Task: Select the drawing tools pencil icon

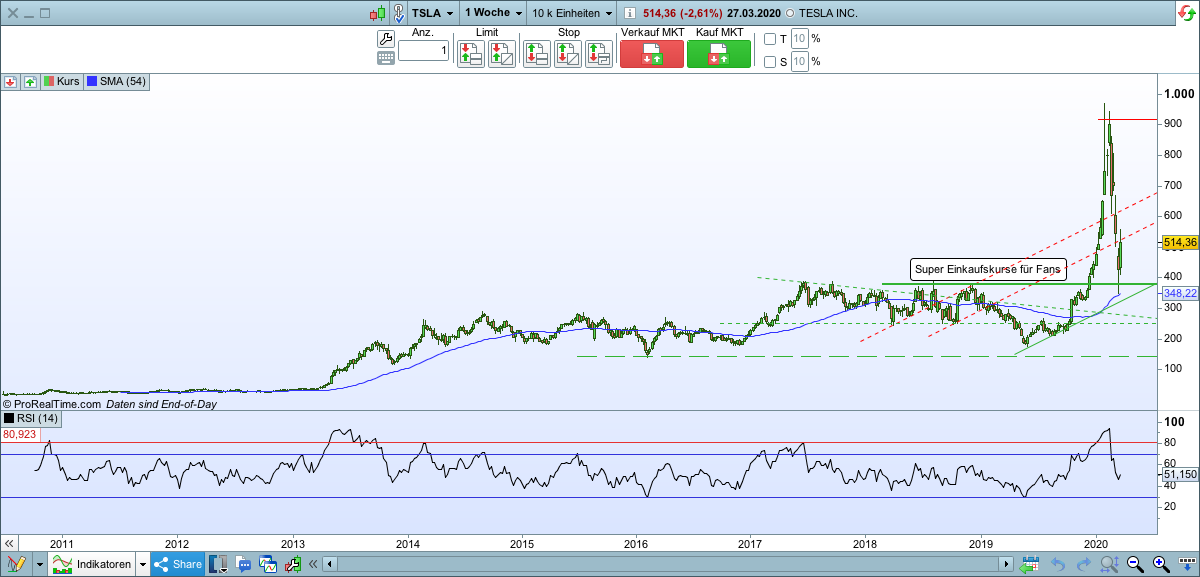Action: tap(16, 564)
